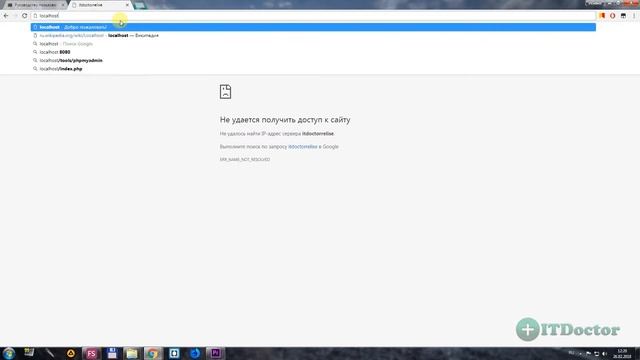This screenshot has height=360, width=640.
Task: Open a new tab with the new-tab button
Action: (x=140, y=5)
